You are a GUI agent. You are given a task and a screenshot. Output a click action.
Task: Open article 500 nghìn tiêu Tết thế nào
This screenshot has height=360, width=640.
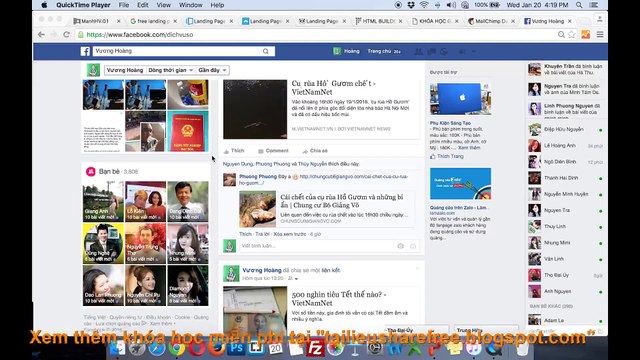point(339,299)
